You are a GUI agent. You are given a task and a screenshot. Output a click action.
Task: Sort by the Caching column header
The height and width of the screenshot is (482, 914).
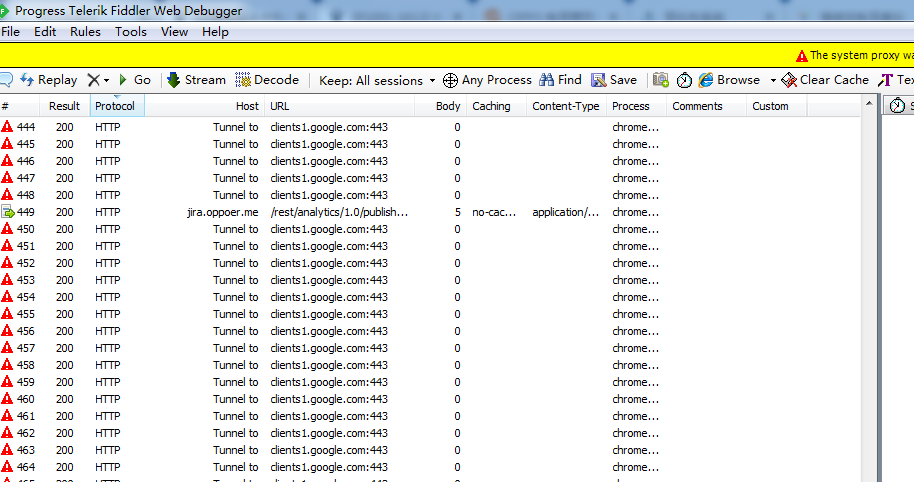(497, 106)
